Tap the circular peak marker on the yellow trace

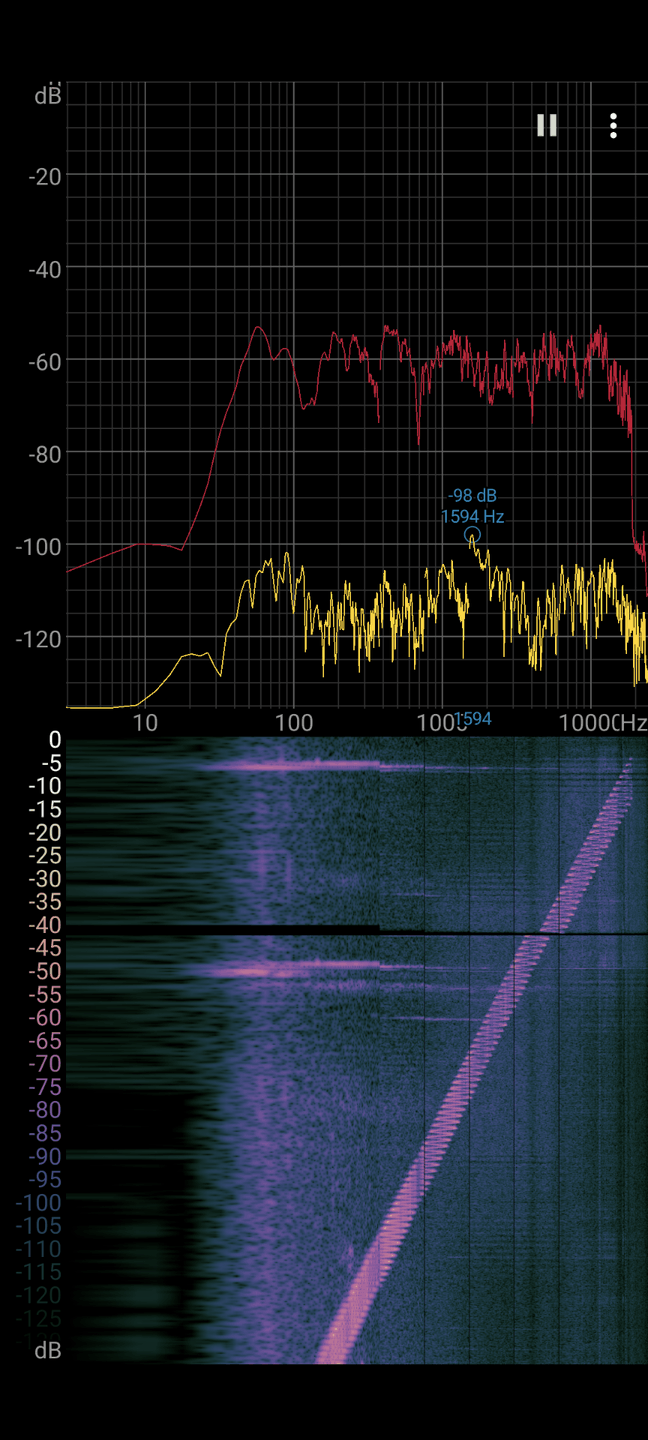click(472, 536)
